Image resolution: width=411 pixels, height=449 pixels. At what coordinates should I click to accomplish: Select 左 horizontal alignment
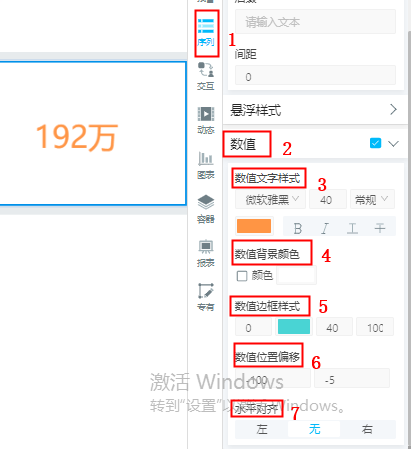pyautogui.click(x=262, y=429)
